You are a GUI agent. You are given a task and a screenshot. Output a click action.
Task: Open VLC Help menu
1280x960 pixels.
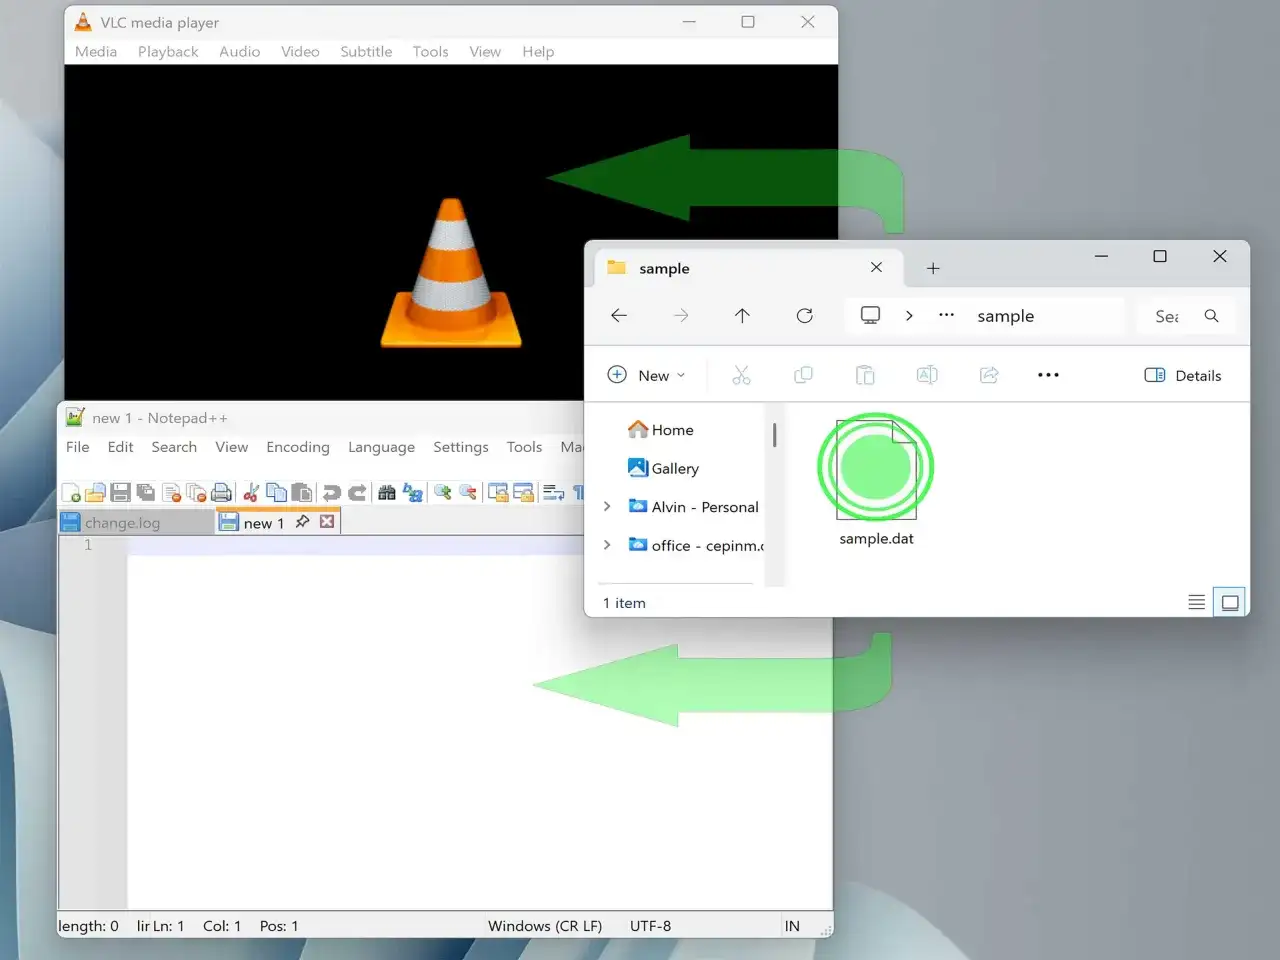538,51
